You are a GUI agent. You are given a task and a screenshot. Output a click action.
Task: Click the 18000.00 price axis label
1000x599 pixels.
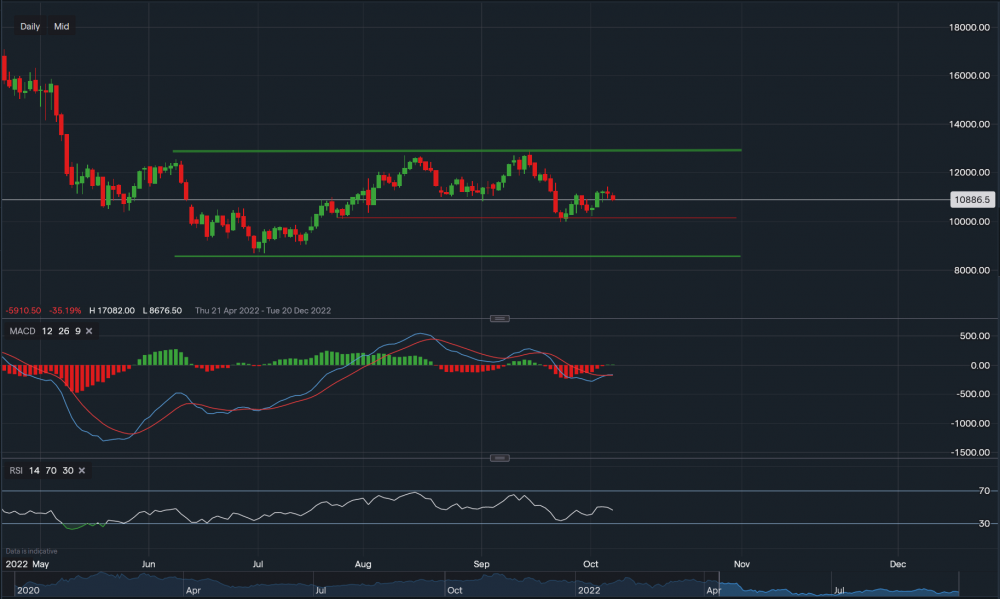(x=968, y=27)
